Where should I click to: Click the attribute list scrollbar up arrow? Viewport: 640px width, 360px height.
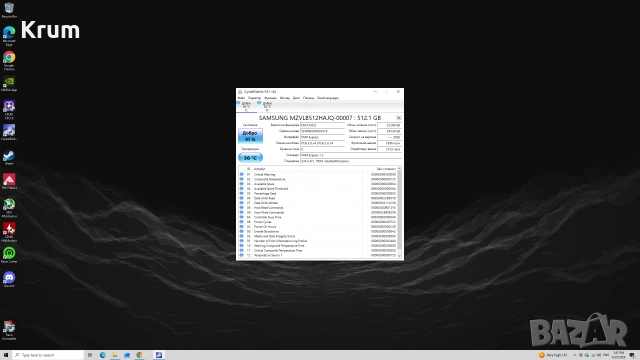(399, 169)
